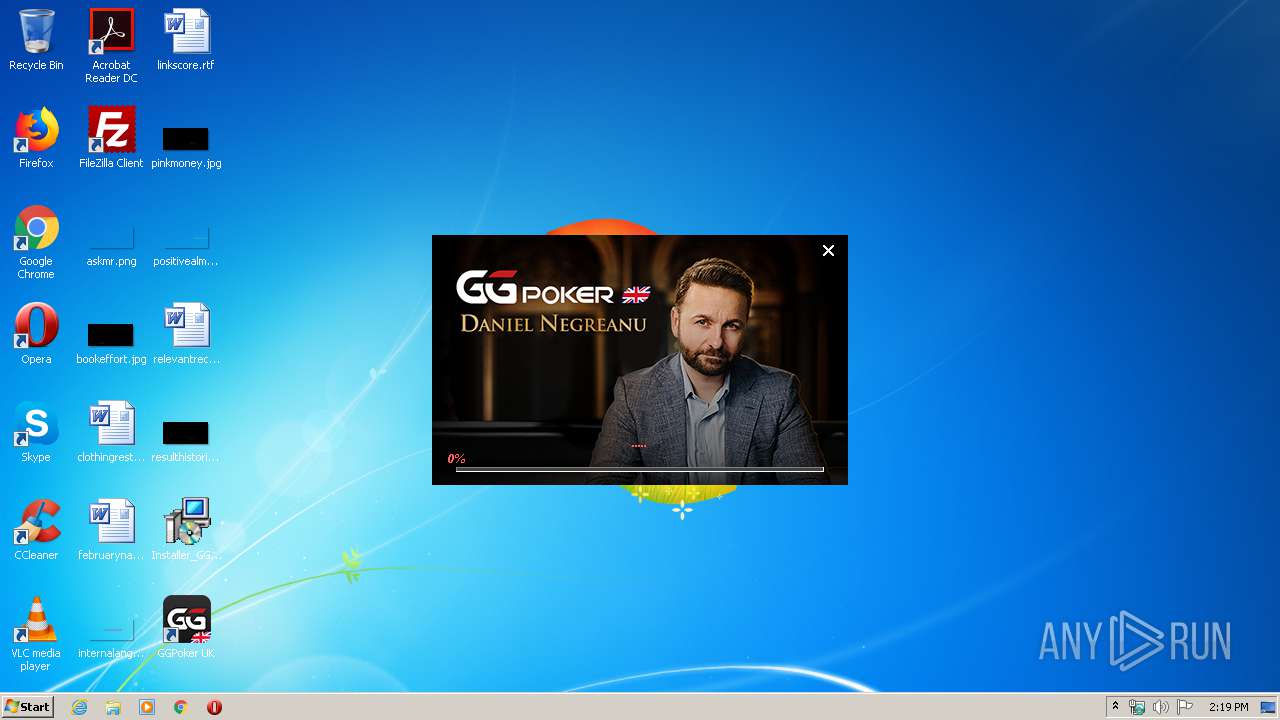Select the relevantrec document icon
The image size is (1280, 720).
[x=186, y=334]
